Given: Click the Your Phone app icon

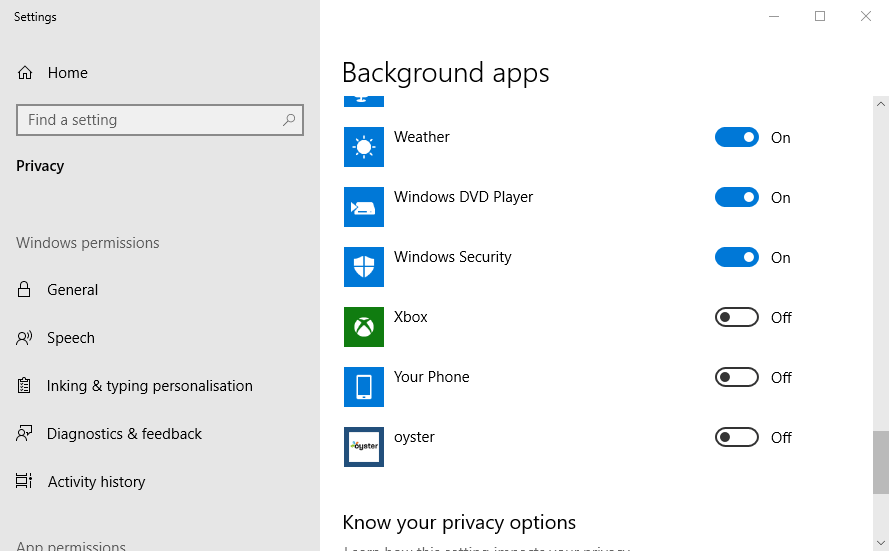Looking at the screenshot, I should point(364,387).
